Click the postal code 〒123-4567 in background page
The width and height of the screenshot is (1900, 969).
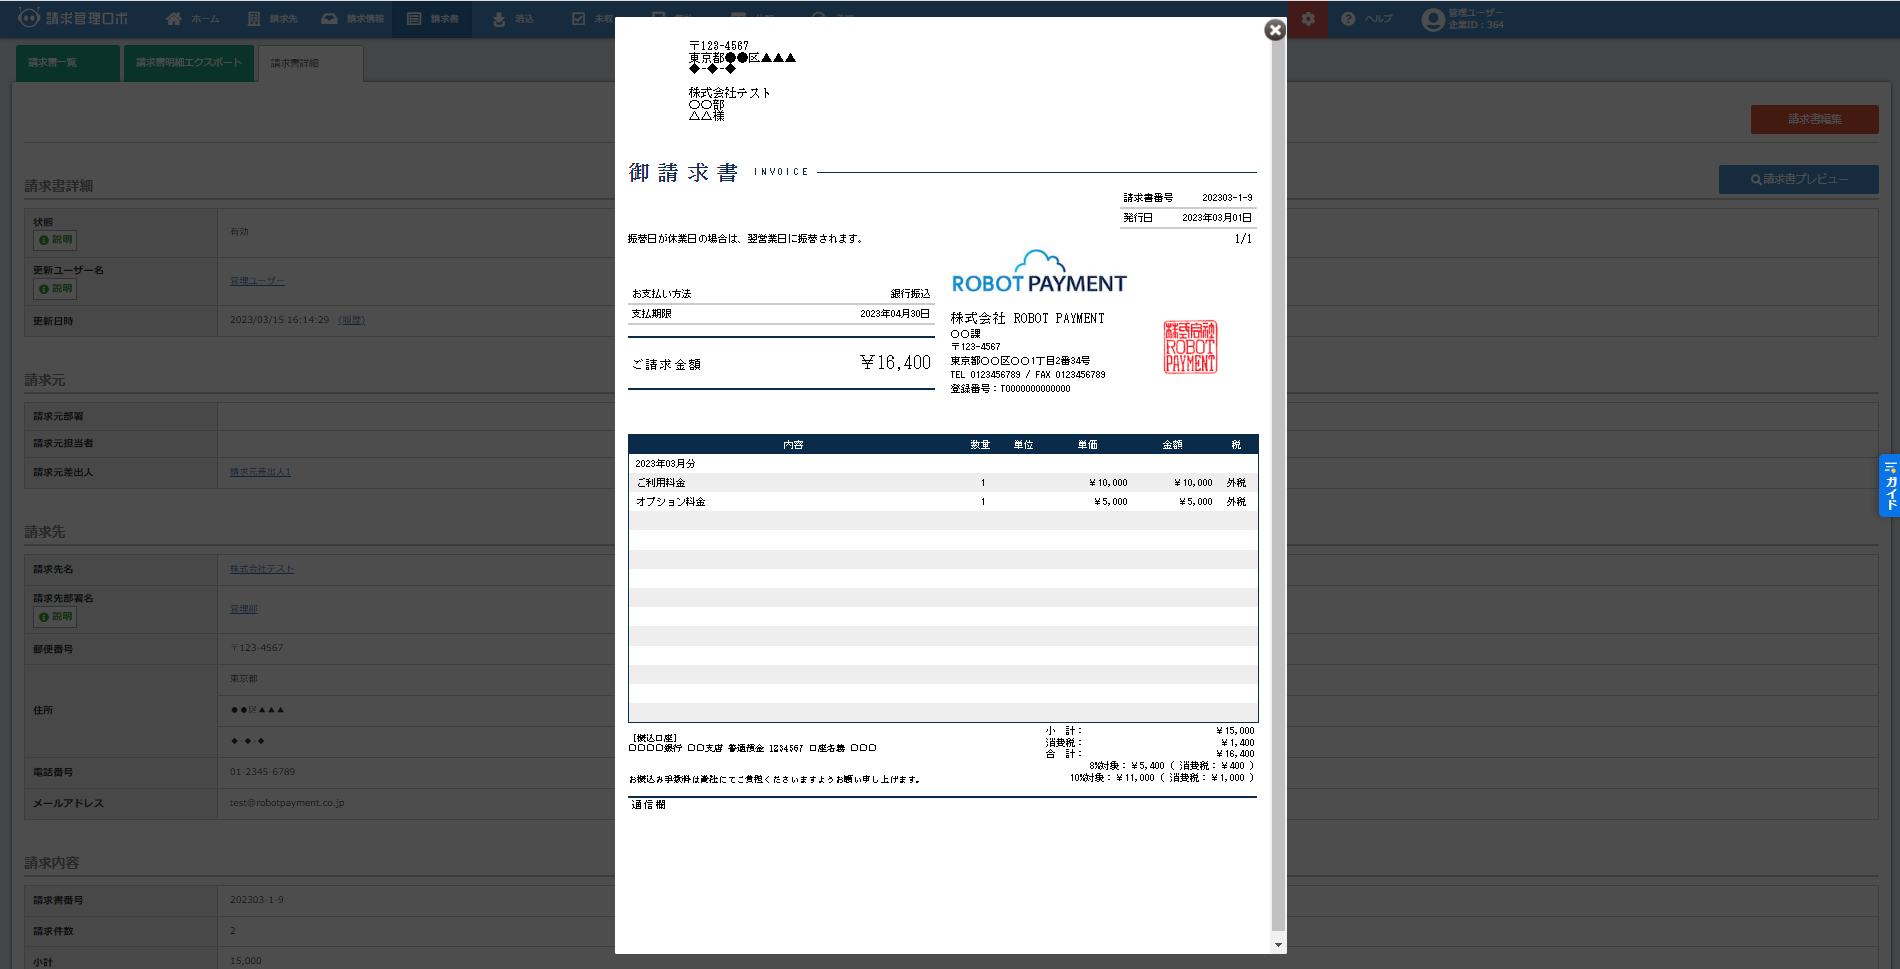click(257, 648)
